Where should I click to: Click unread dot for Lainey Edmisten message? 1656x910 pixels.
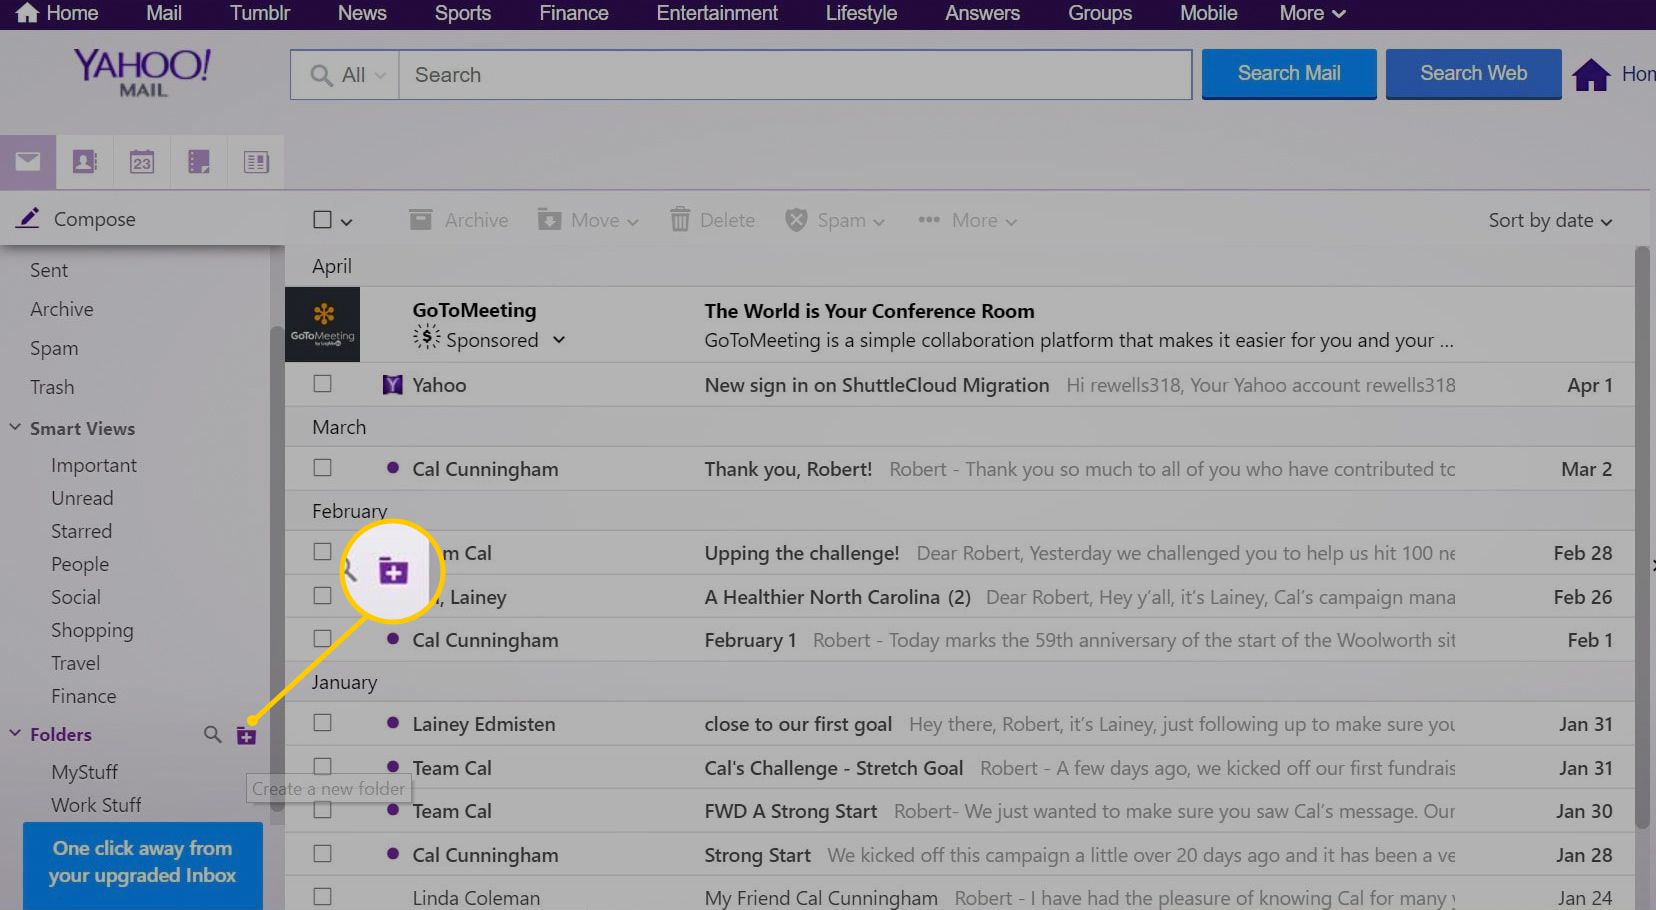pyautogui.click(x=393, y=722)
